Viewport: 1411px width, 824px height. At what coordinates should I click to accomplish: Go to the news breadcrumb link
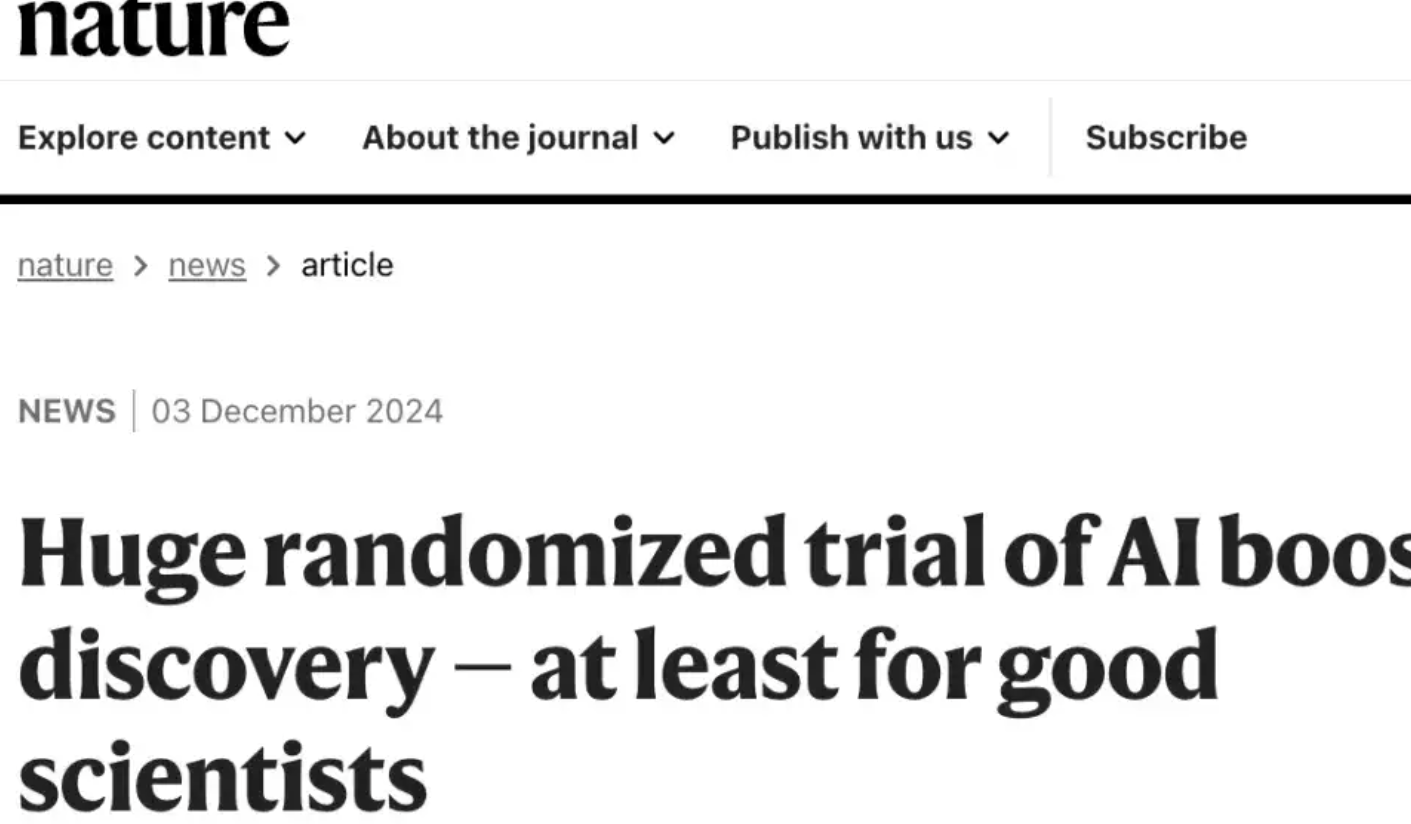pyautogui.click(x=207, y=265)
